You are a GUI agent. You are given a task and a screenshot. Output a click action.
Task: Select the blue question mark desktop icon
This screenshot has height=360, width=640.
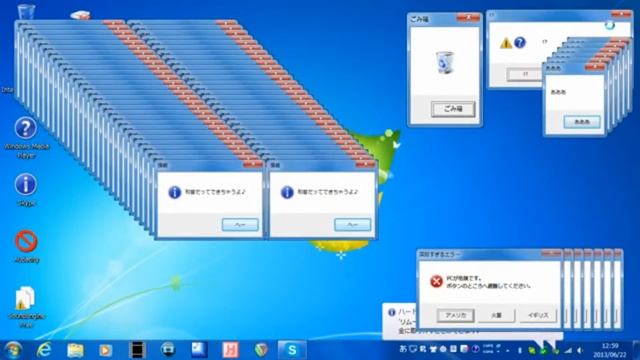pos(26,128)
